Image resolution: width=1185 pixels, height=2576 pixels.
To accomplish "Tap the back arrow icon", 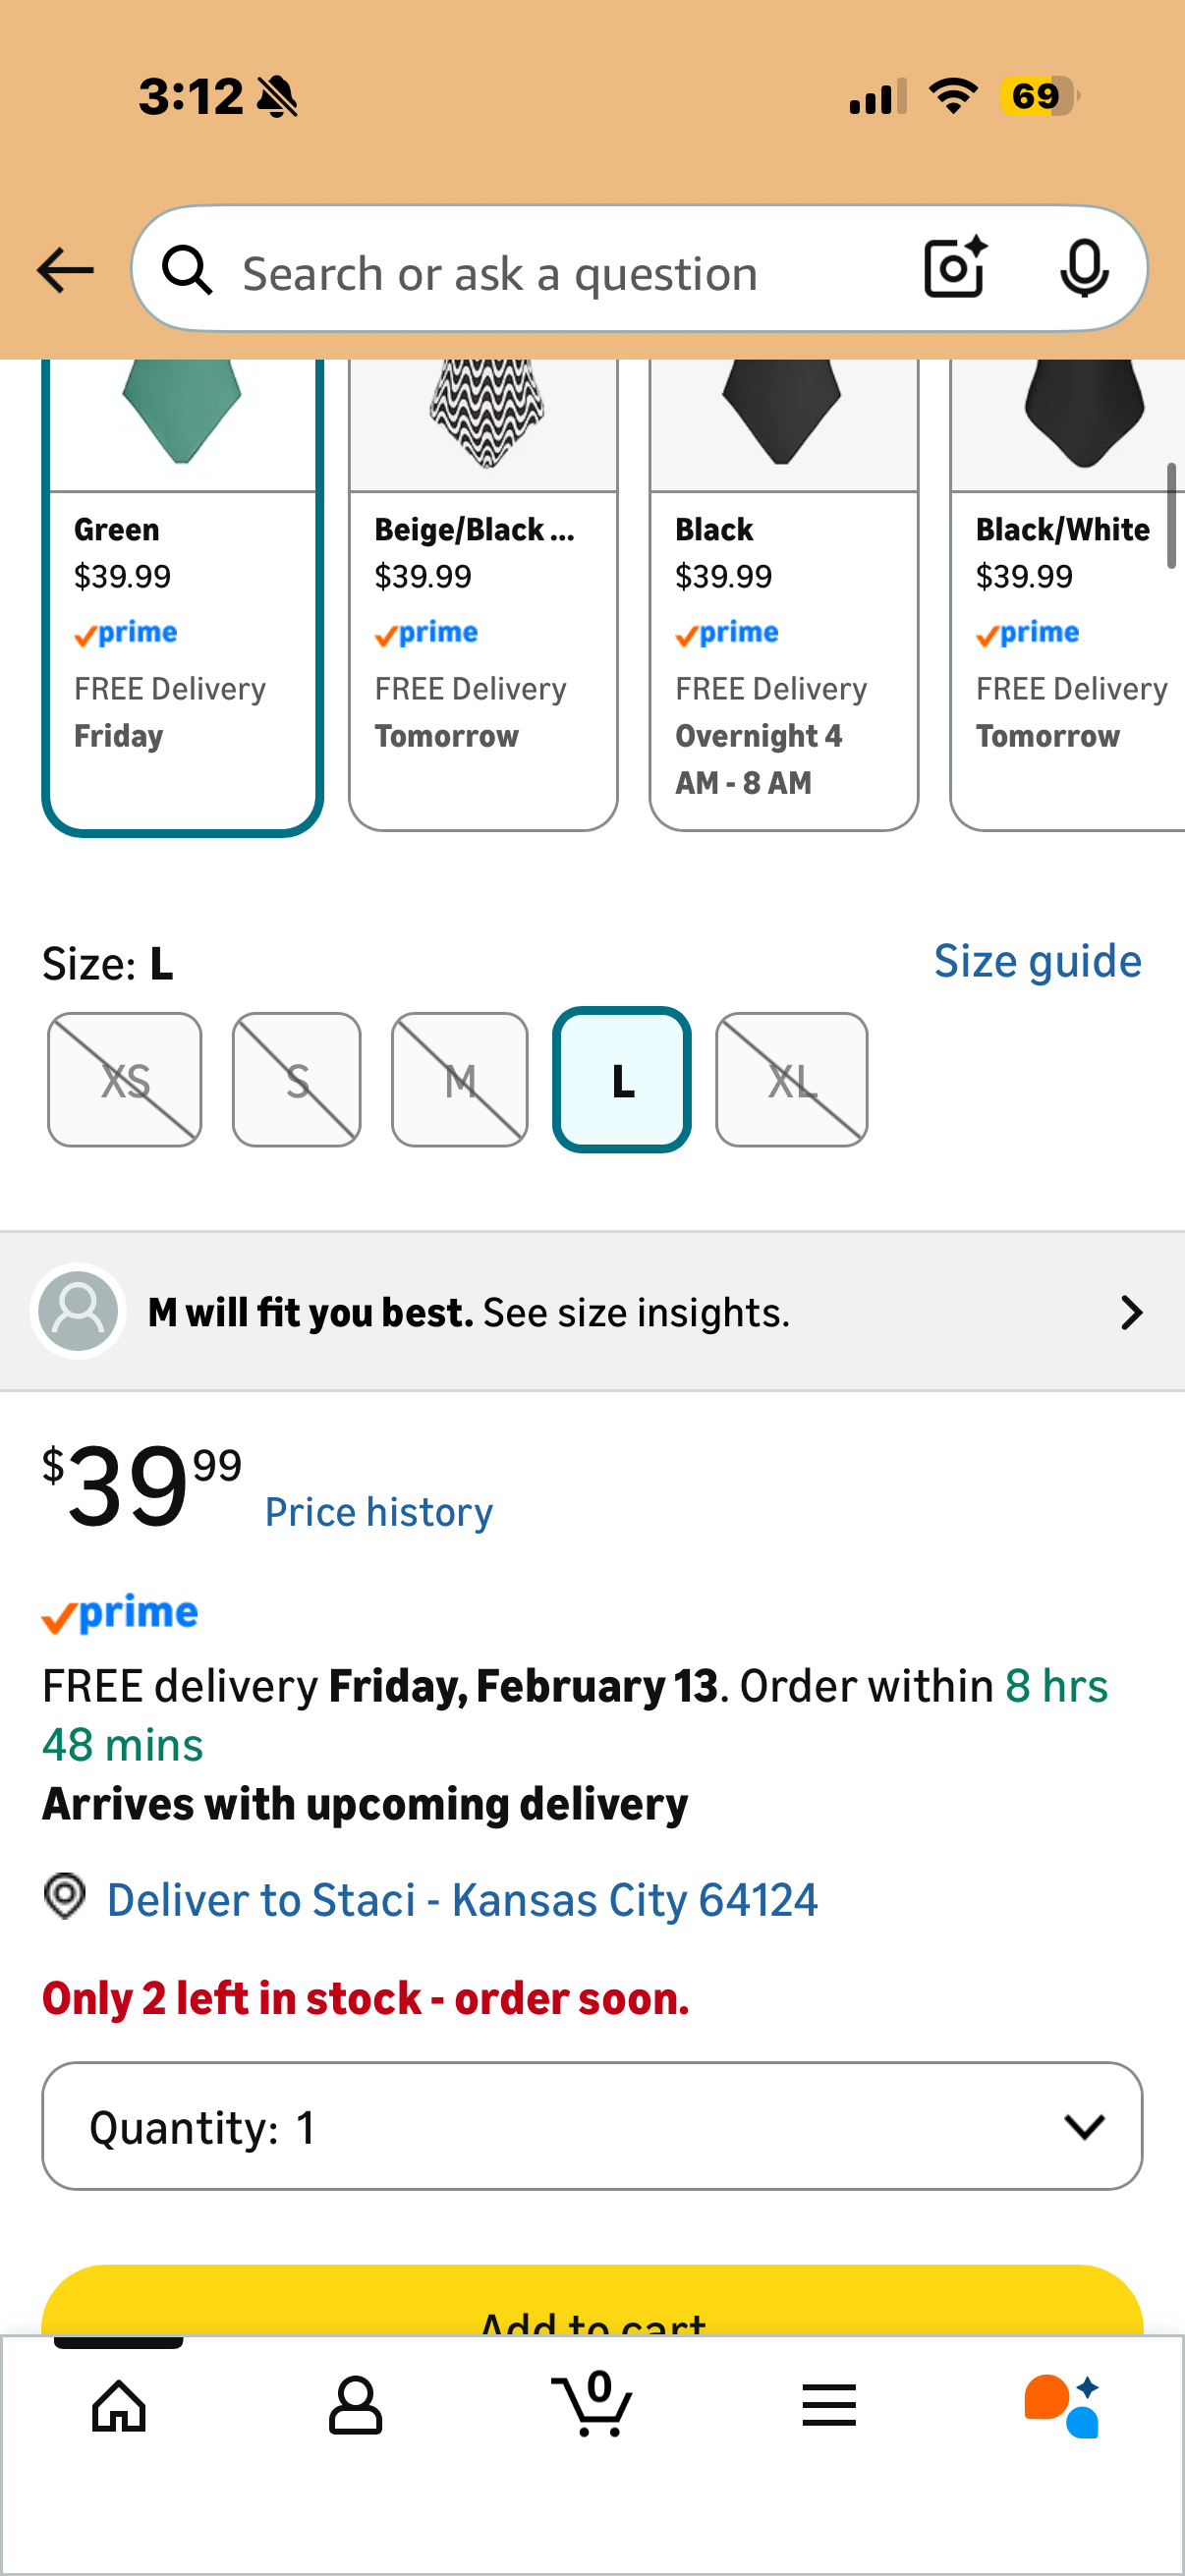I will [x=65, y=271].
